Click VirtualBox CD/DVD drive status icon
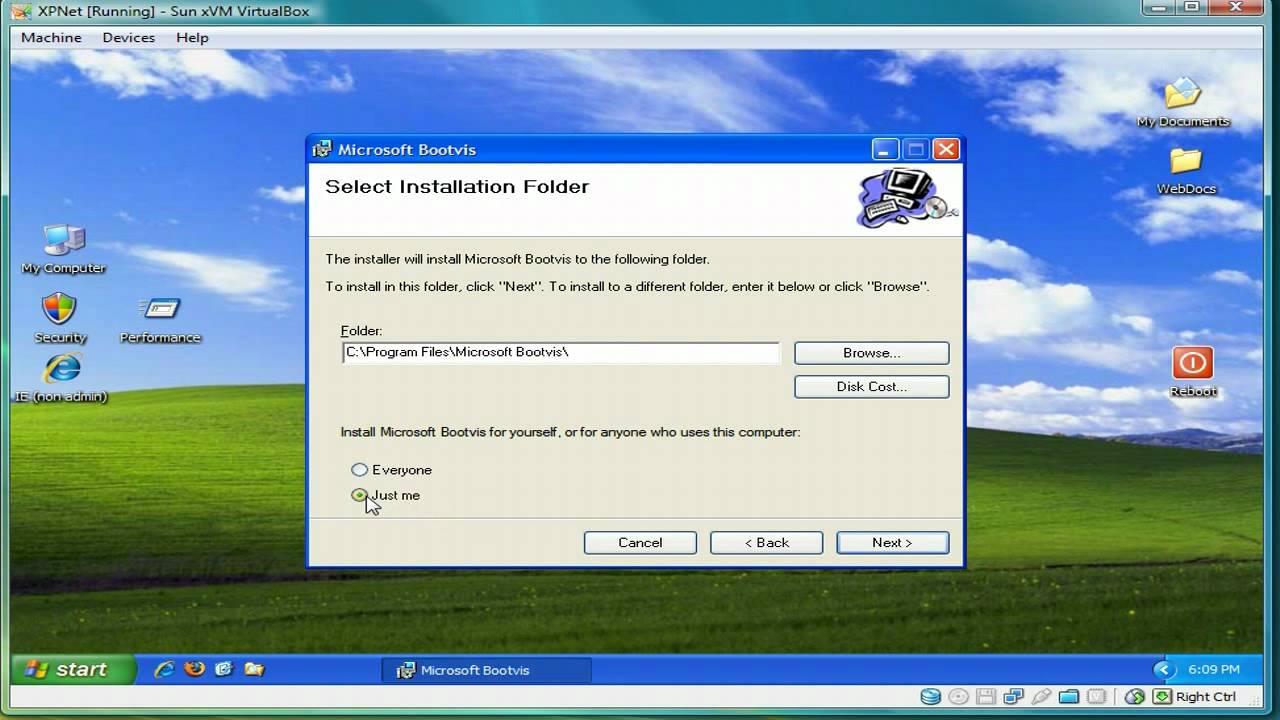Screen dimensions: 1280x720 (x=958, y=697)
